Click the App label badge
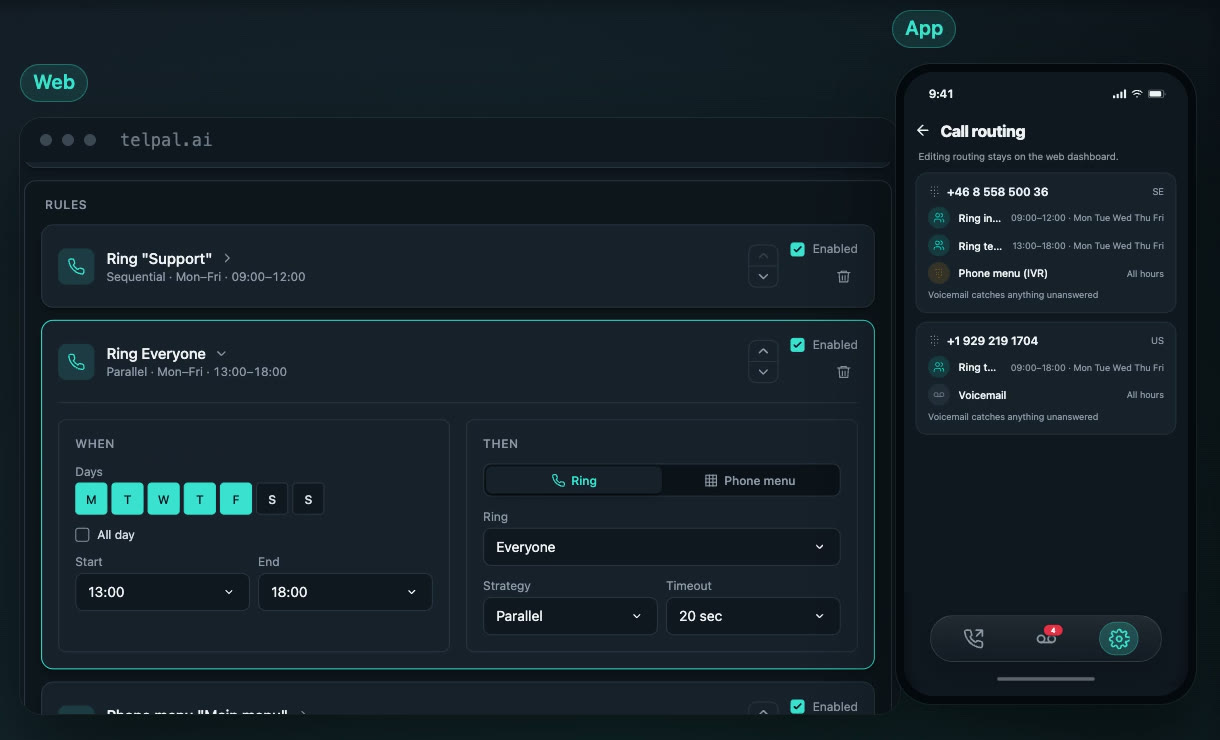Viewport: 1220px width, 740px height. (924, 29)
